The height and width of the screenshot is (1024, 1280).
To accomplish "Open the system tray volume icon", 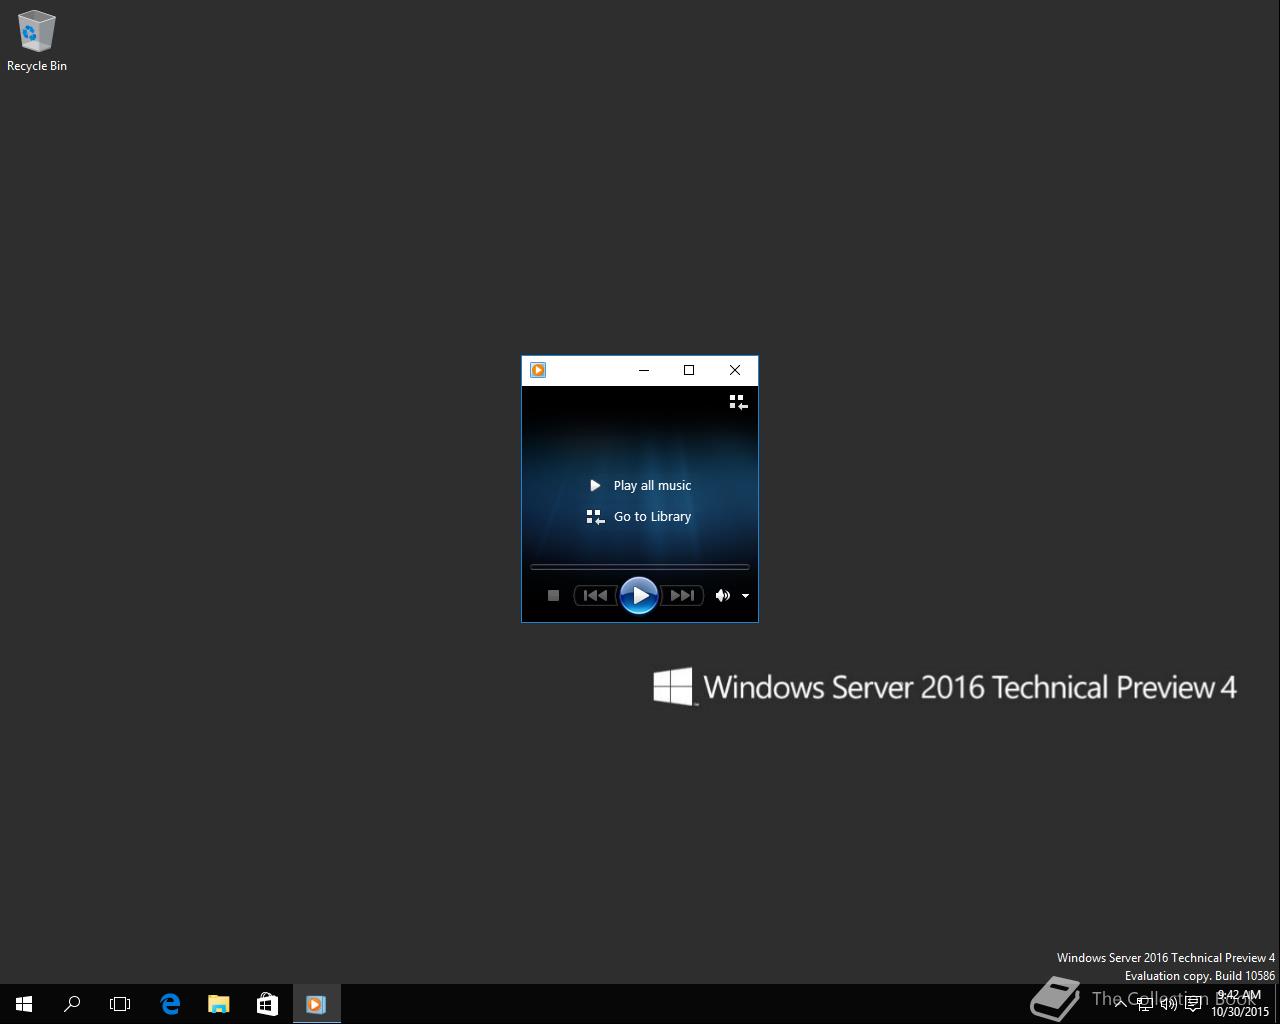I will (1169, 1004).
